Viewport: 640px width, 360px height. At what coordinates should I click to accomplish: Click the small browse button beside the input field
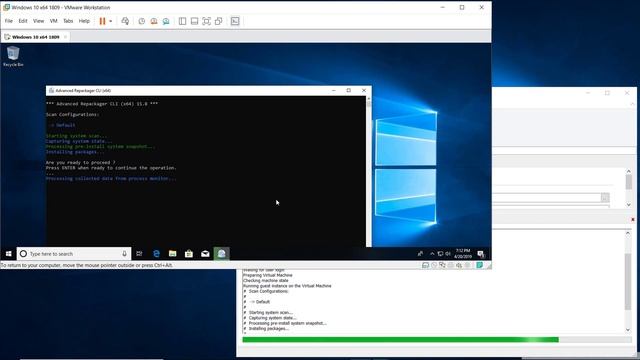pos(605,198)
